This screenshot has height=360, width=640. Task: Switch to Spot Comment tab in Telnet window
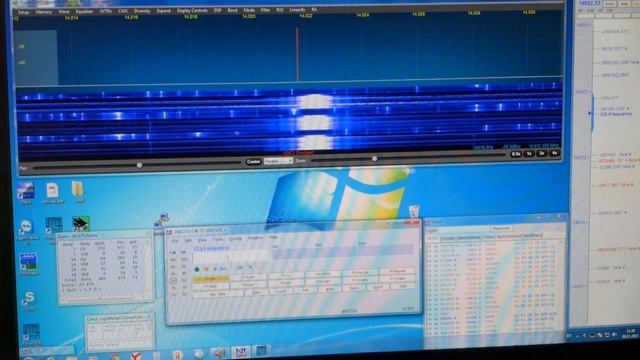509,236
